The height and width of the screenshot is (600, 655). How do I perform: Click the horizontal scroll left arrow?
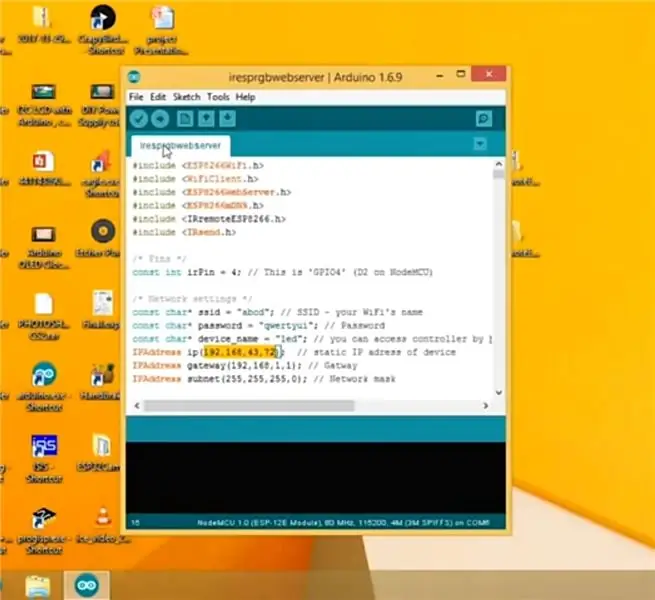click(x=137, y=405)
